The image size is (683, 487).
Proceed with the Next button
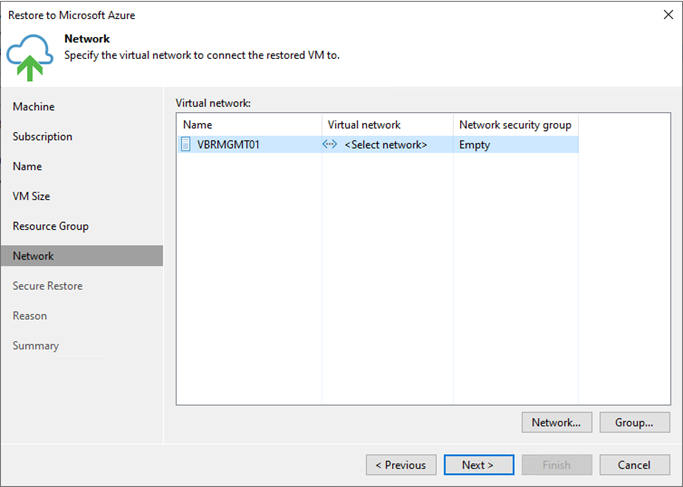pos(479,465)
